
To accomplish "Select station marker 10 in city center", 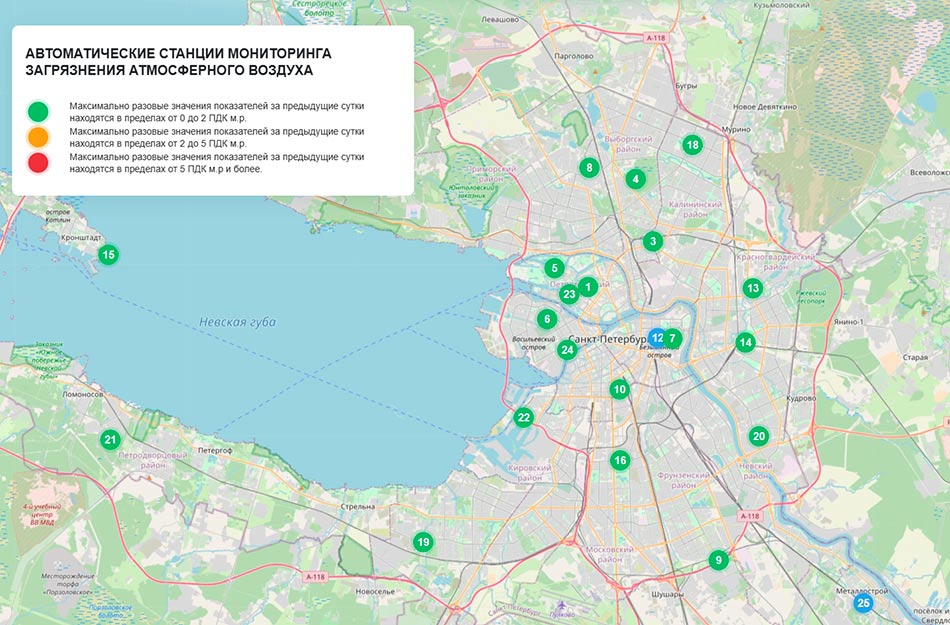I will click(x=620, y=389).
